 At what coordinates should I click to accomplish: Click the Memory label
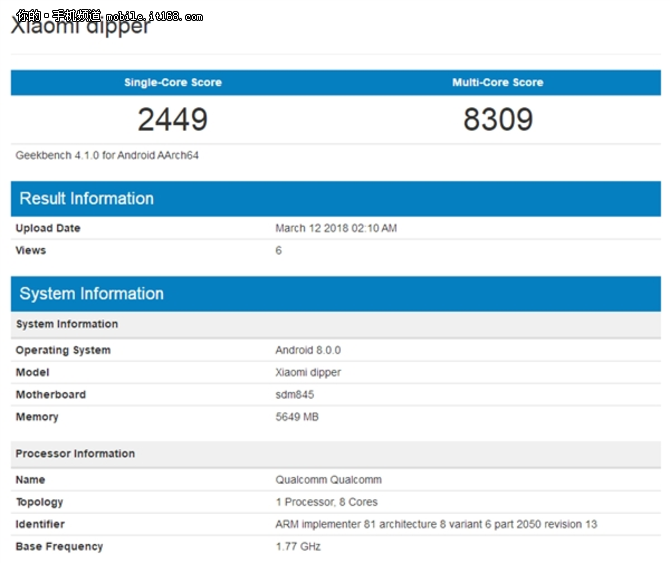click(37, 417)
